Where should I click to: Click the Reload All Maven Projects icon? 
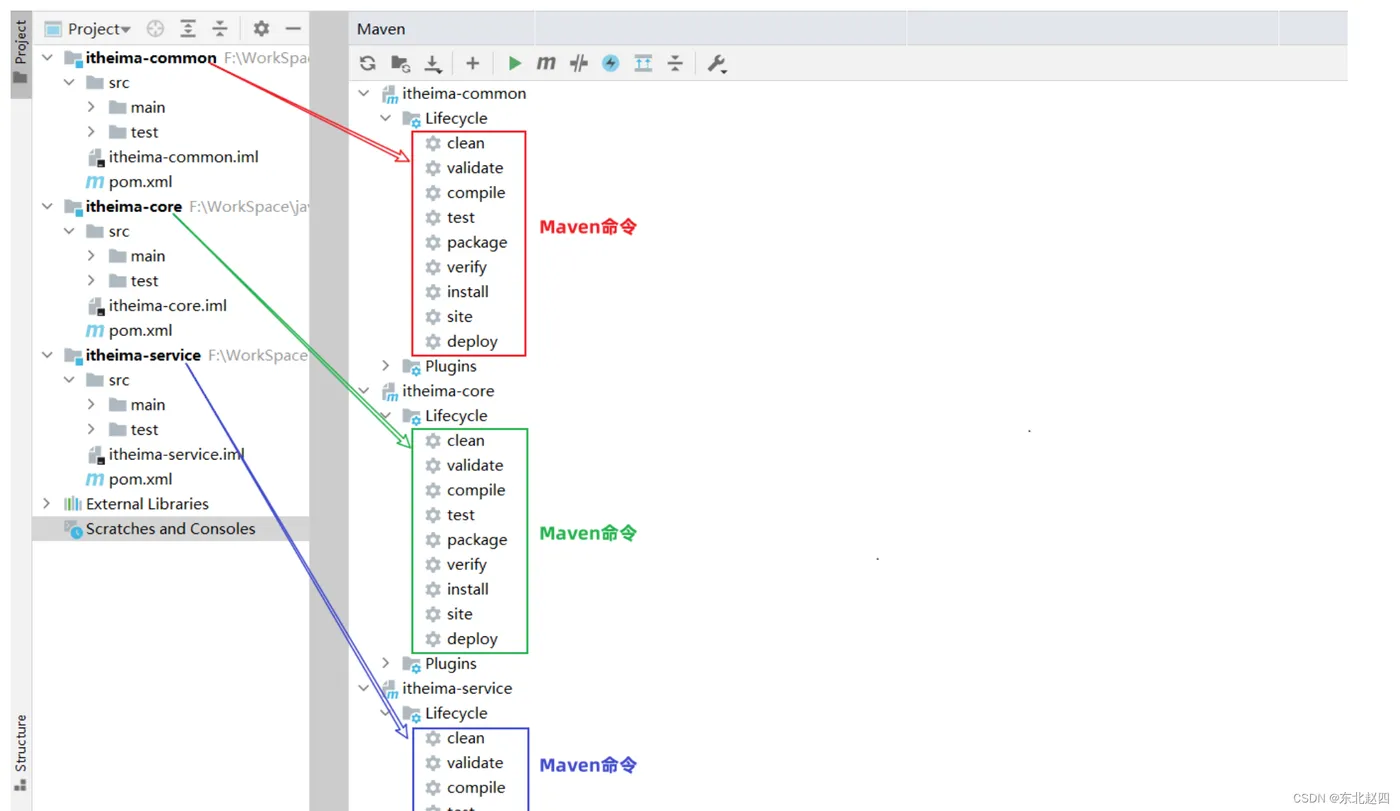368,63
